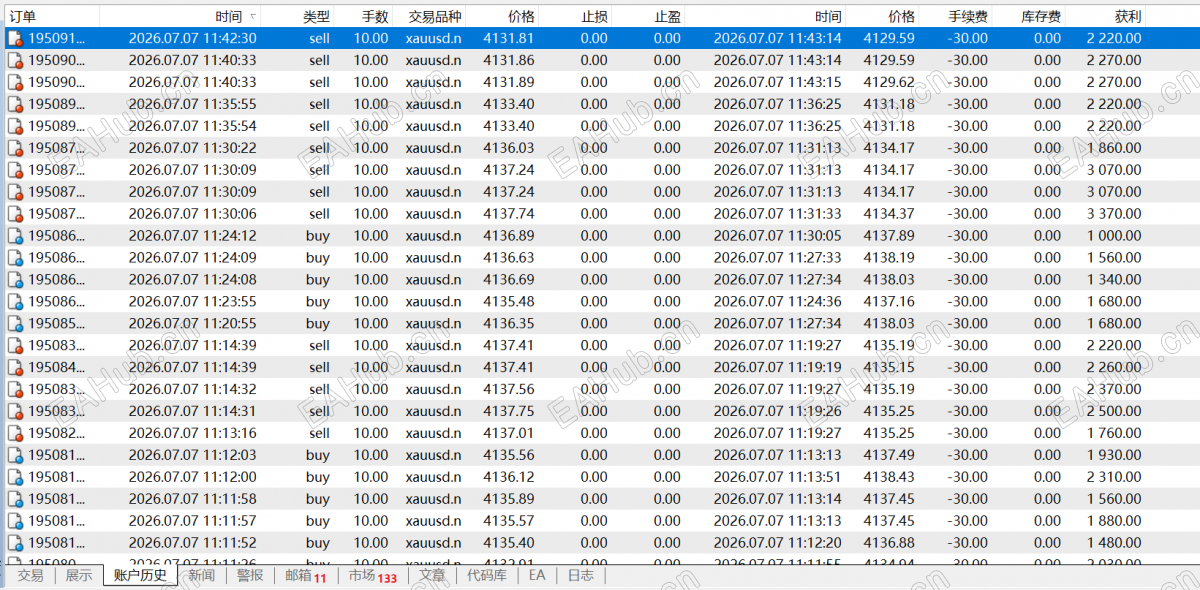Click the open time 2026.07.07 11:42:30
Image resolution: width=1200 pixels, height=590 pixels.
[x=192, y=39]
